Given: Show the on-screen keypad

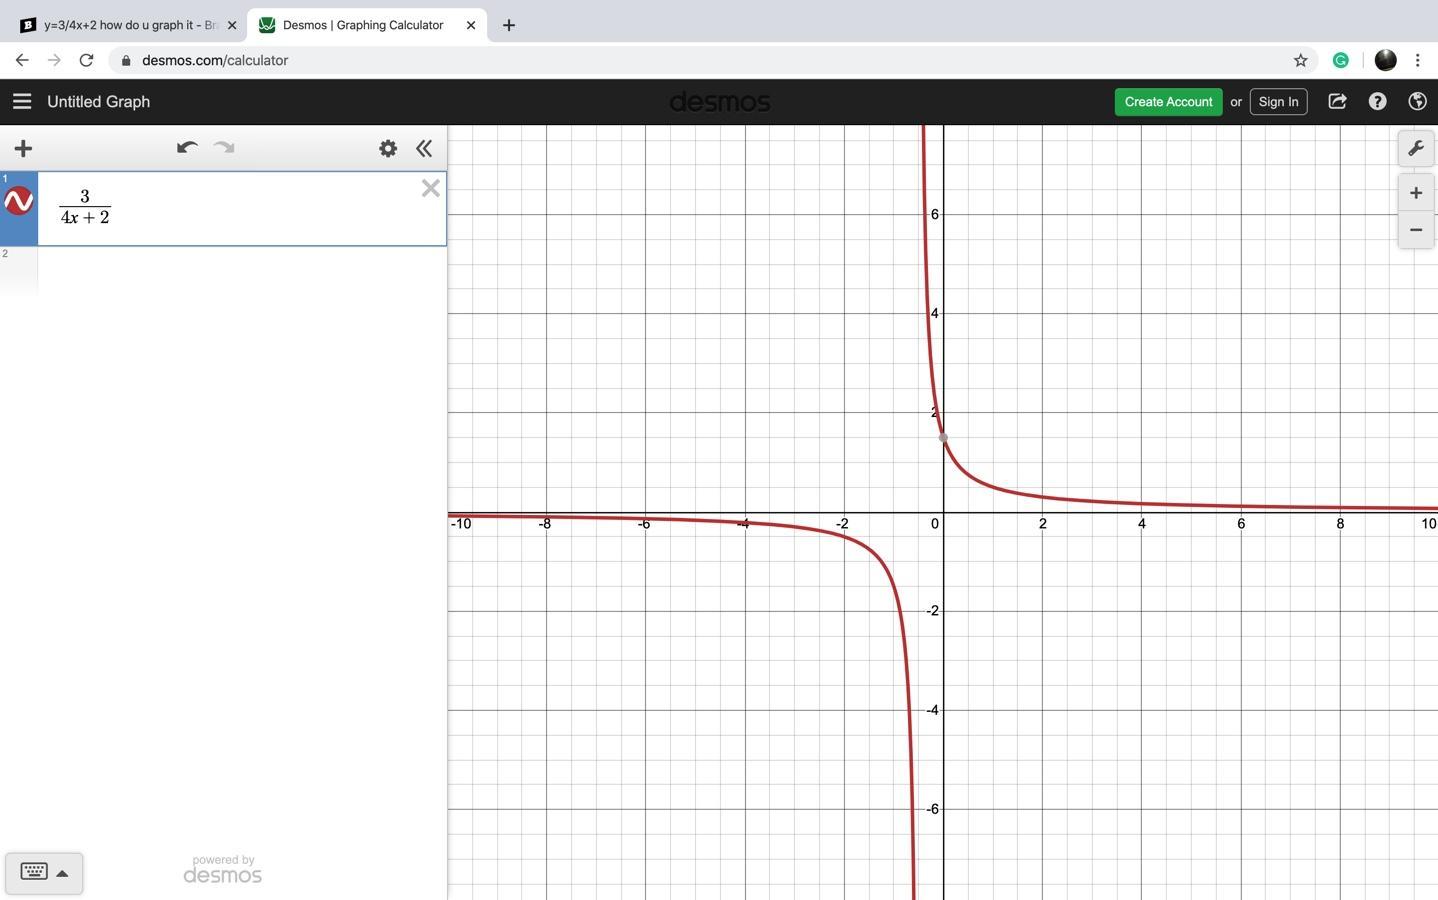Looking at the screenshot, I should (44, 872).
